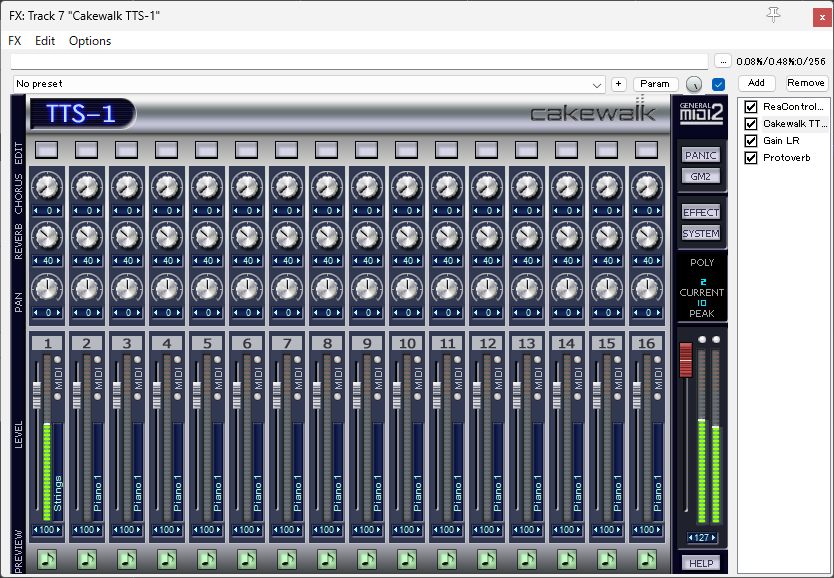Decrease master volume value 127
The width and height of the screenshot is (834, 578).
coord(690,538)
